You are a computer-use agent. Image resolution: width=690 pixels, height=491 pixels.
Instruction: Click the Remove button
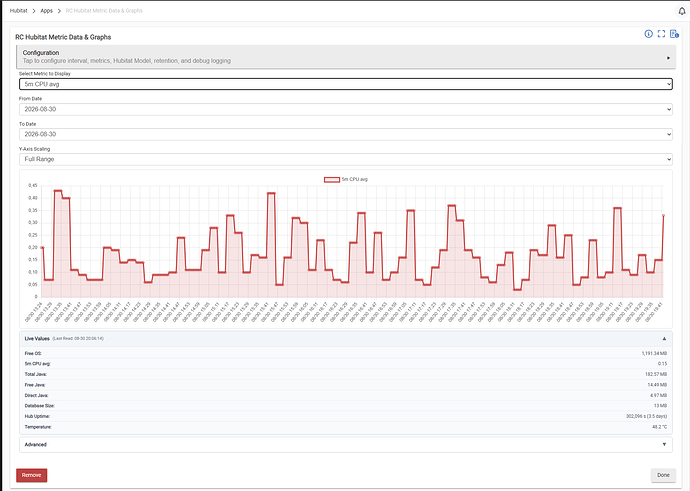click(x=32, y=475)
